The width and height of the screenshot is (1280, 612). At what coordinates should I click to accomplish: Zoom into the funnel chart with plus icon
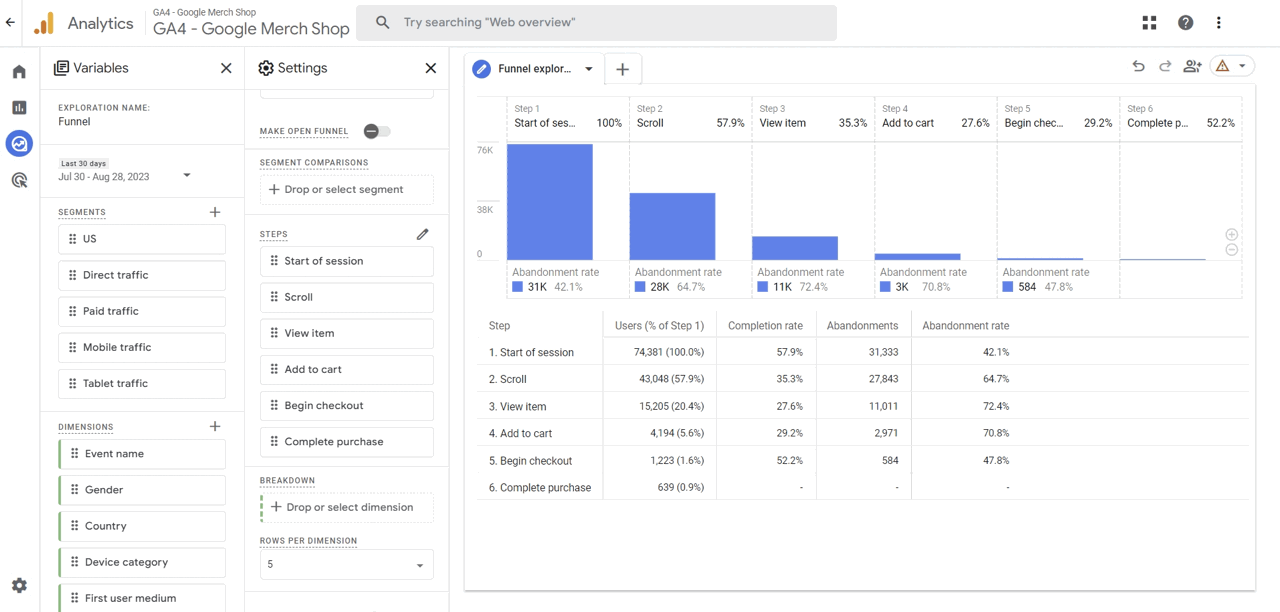click(x=1231, y=233)
